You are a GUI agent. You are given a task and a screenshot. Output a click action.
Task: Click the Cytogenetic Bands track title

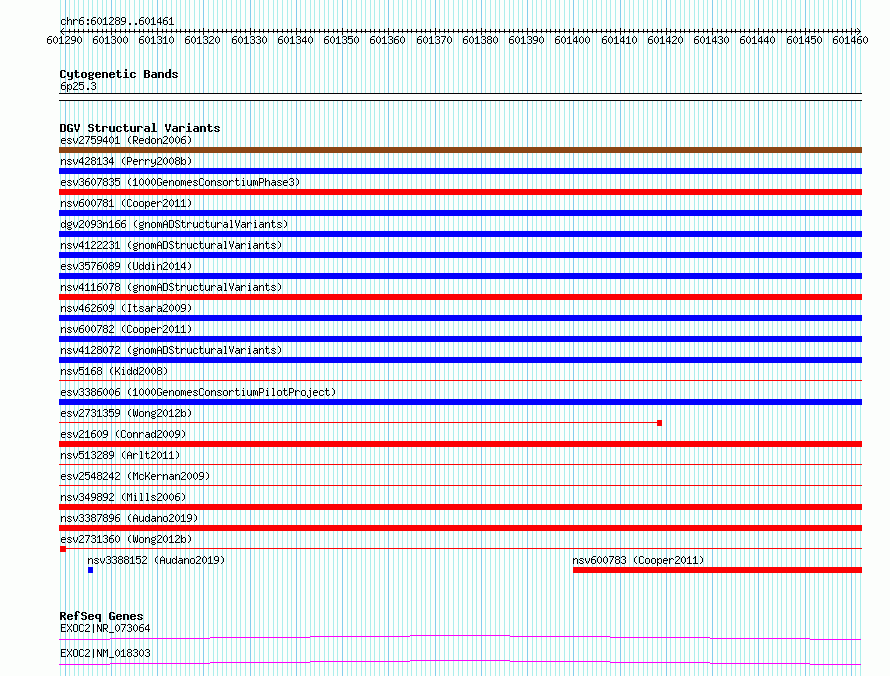click(x=119, y=74)
